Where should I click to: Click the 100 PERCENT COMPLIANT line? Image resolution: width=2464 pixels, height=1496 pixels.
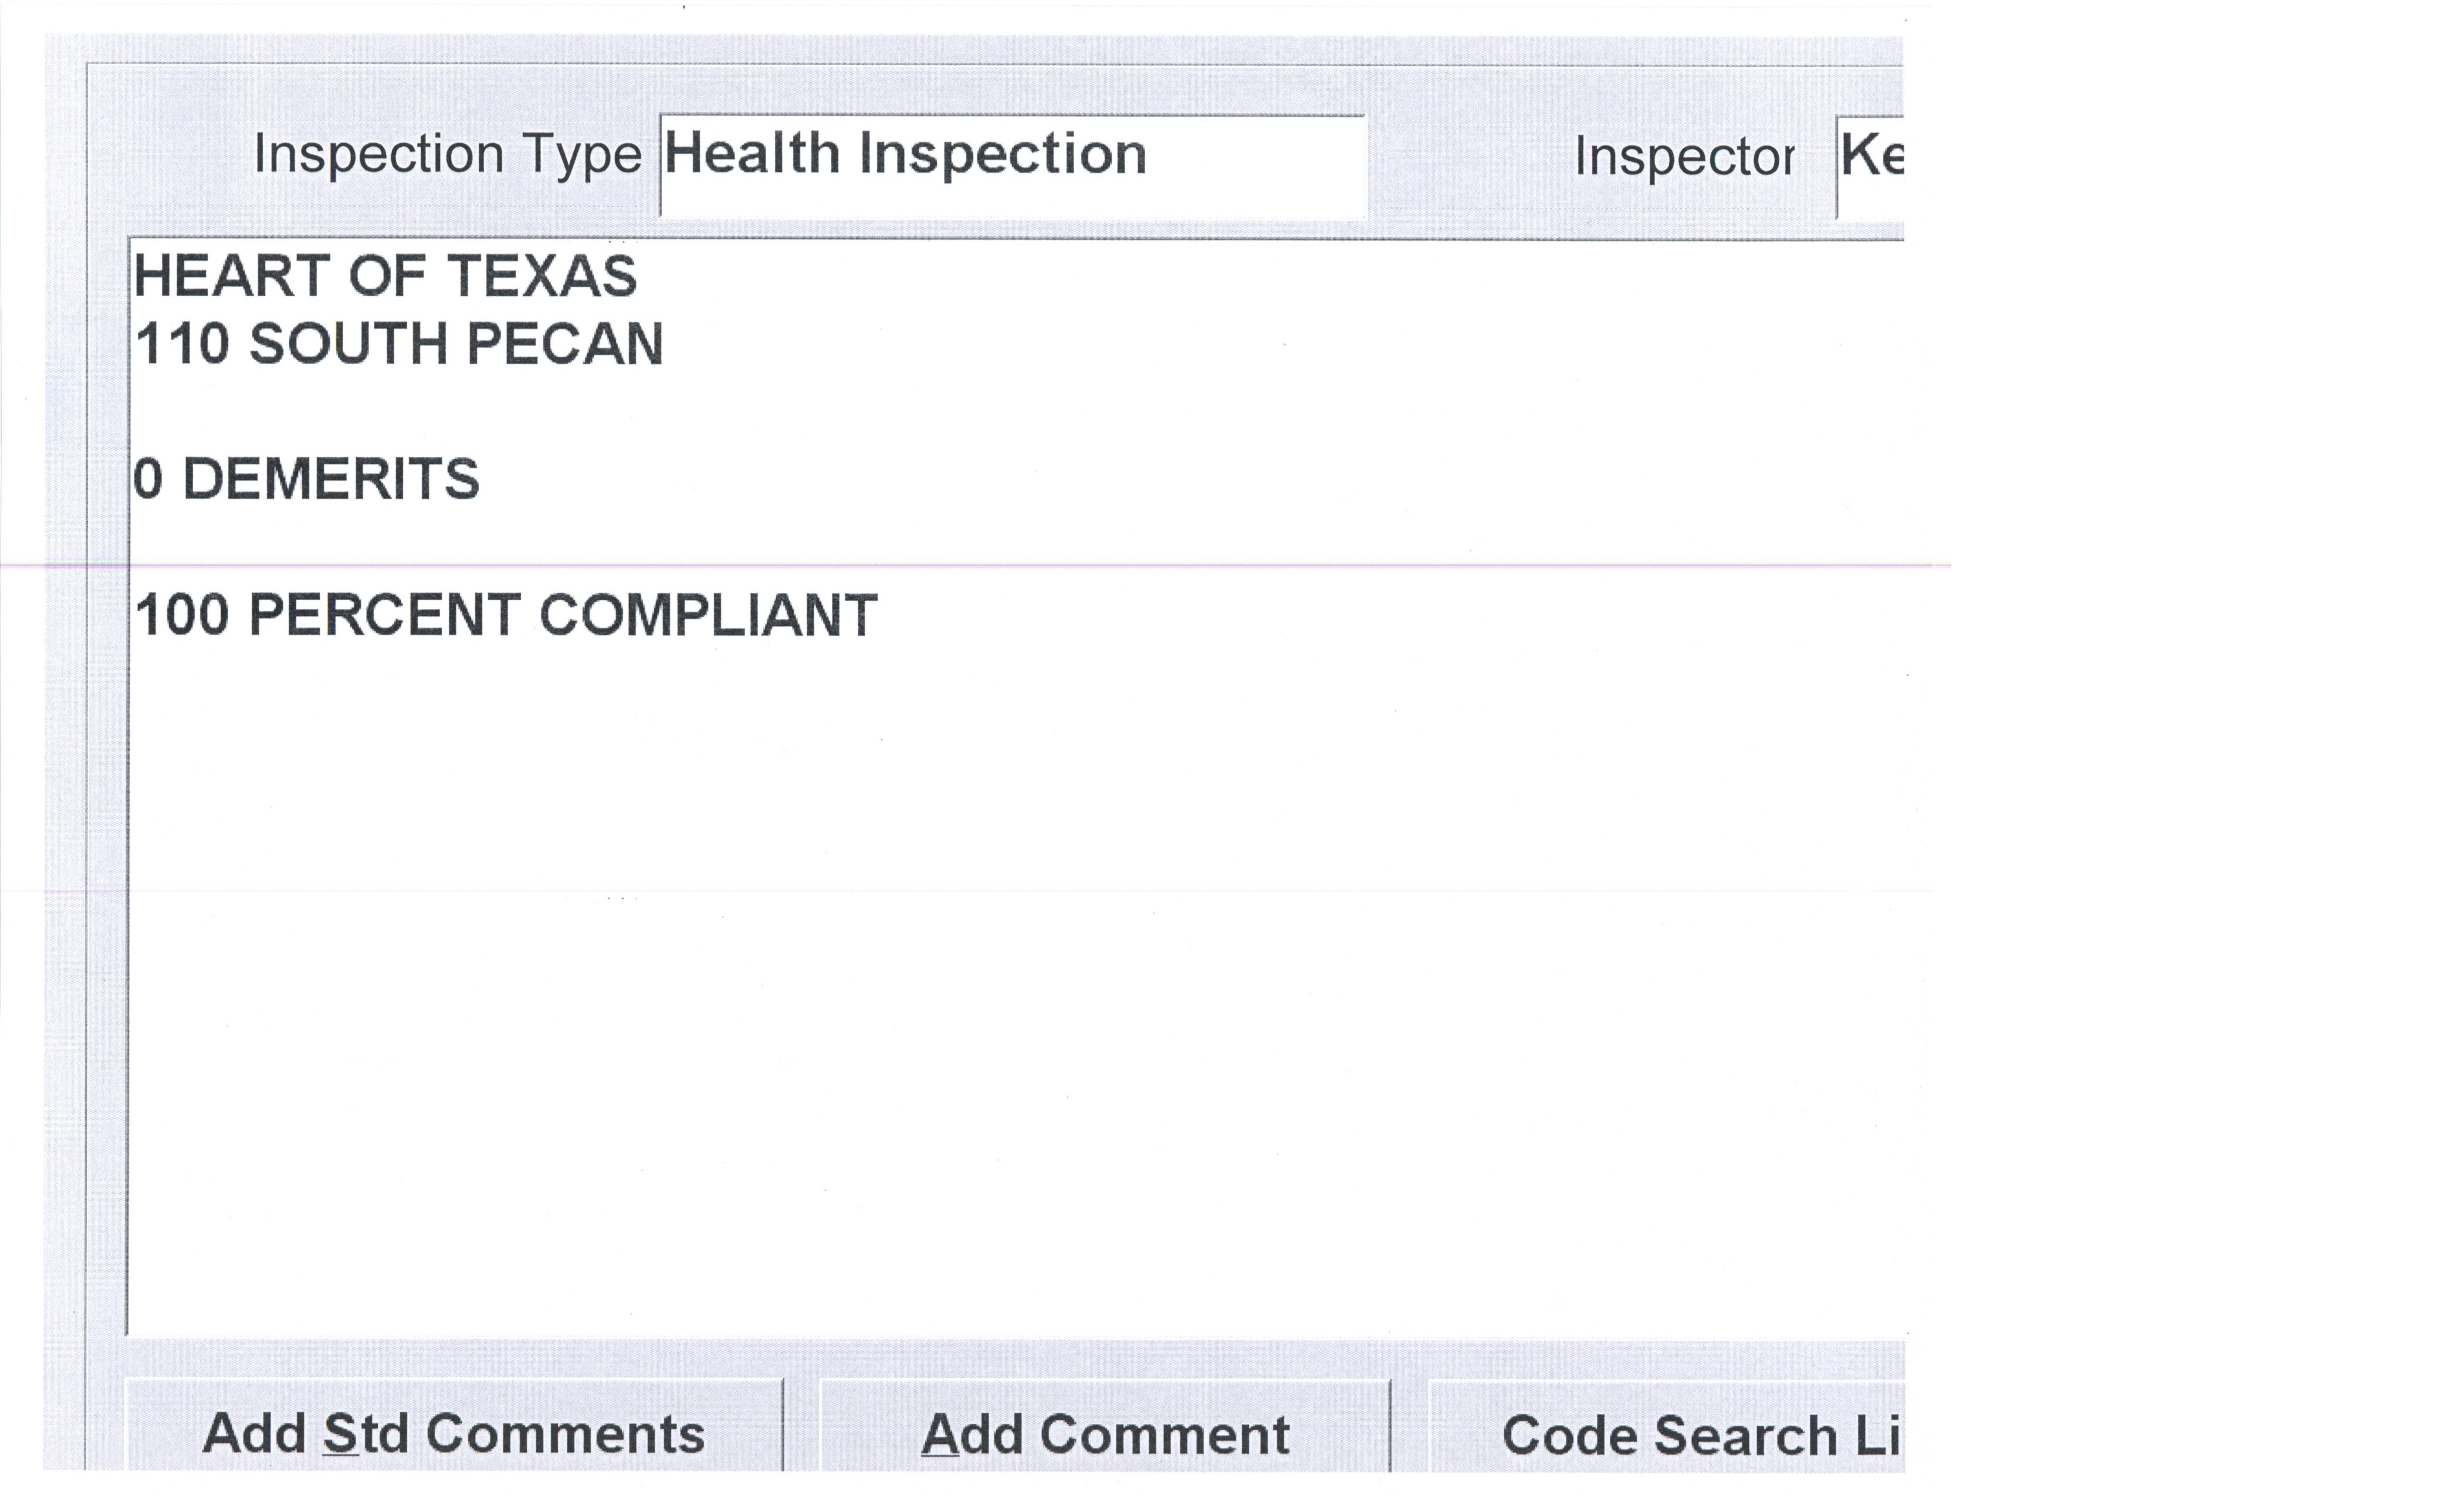tap(505, 614)
